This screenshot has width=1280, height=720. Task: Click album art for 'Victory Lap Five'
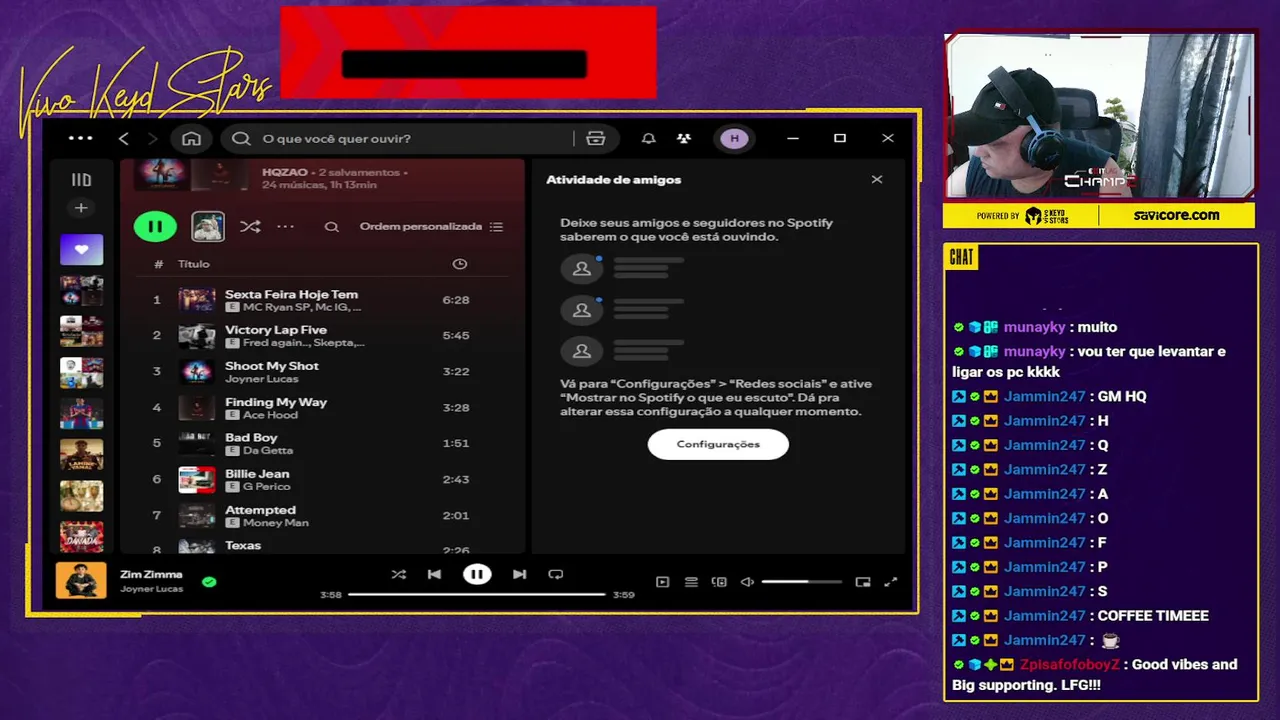tap(197, 336)
